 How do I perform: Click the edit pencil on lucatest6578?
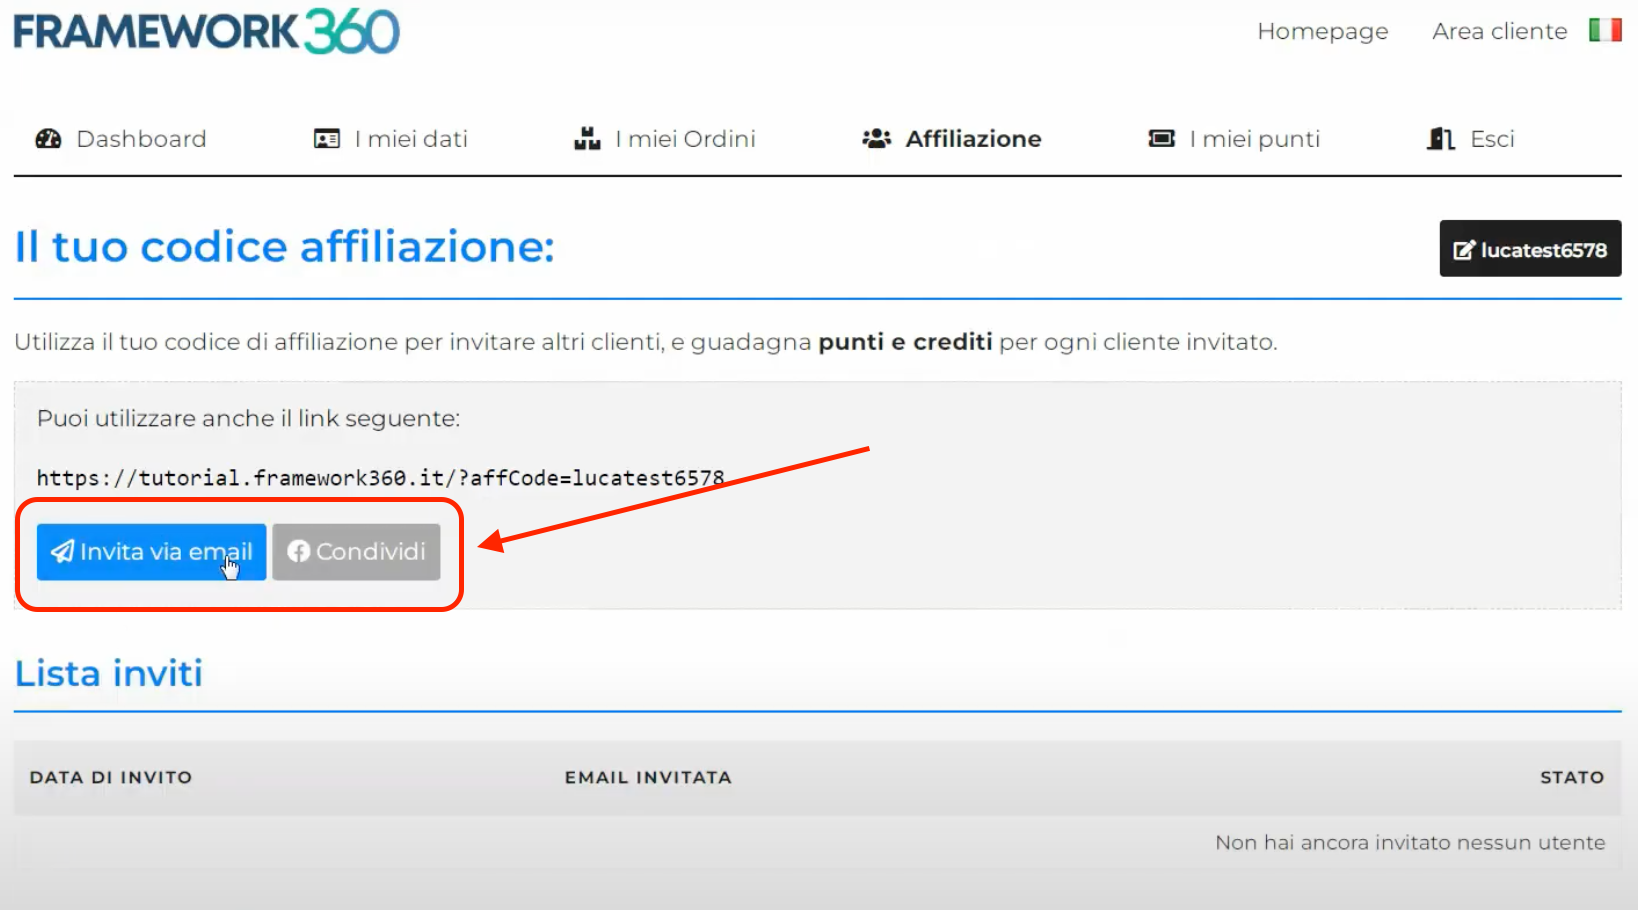1466,248
